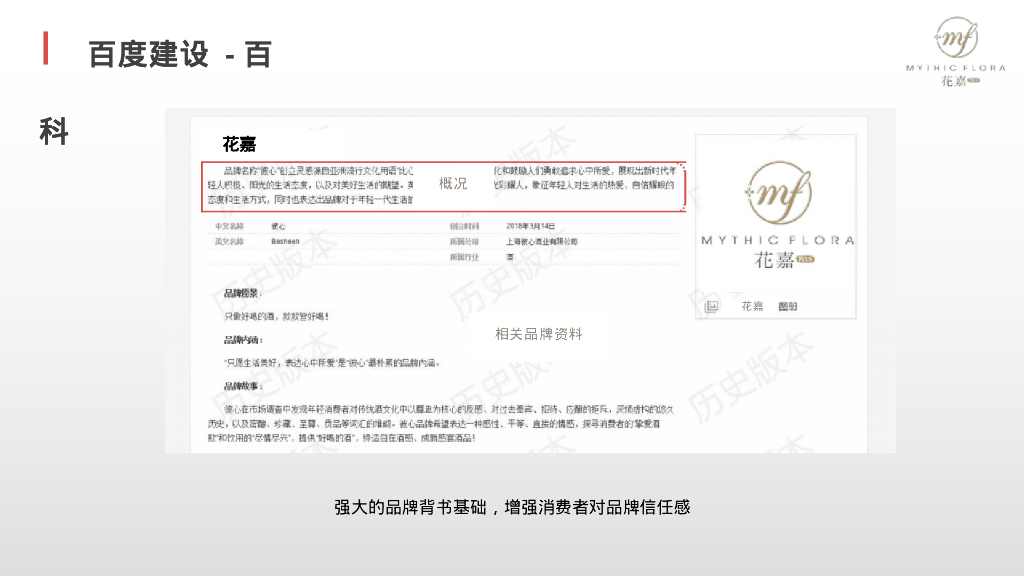The image size is (1024, 576).
Task: Click the large 科 character on slide left
Action: point(54,132)
